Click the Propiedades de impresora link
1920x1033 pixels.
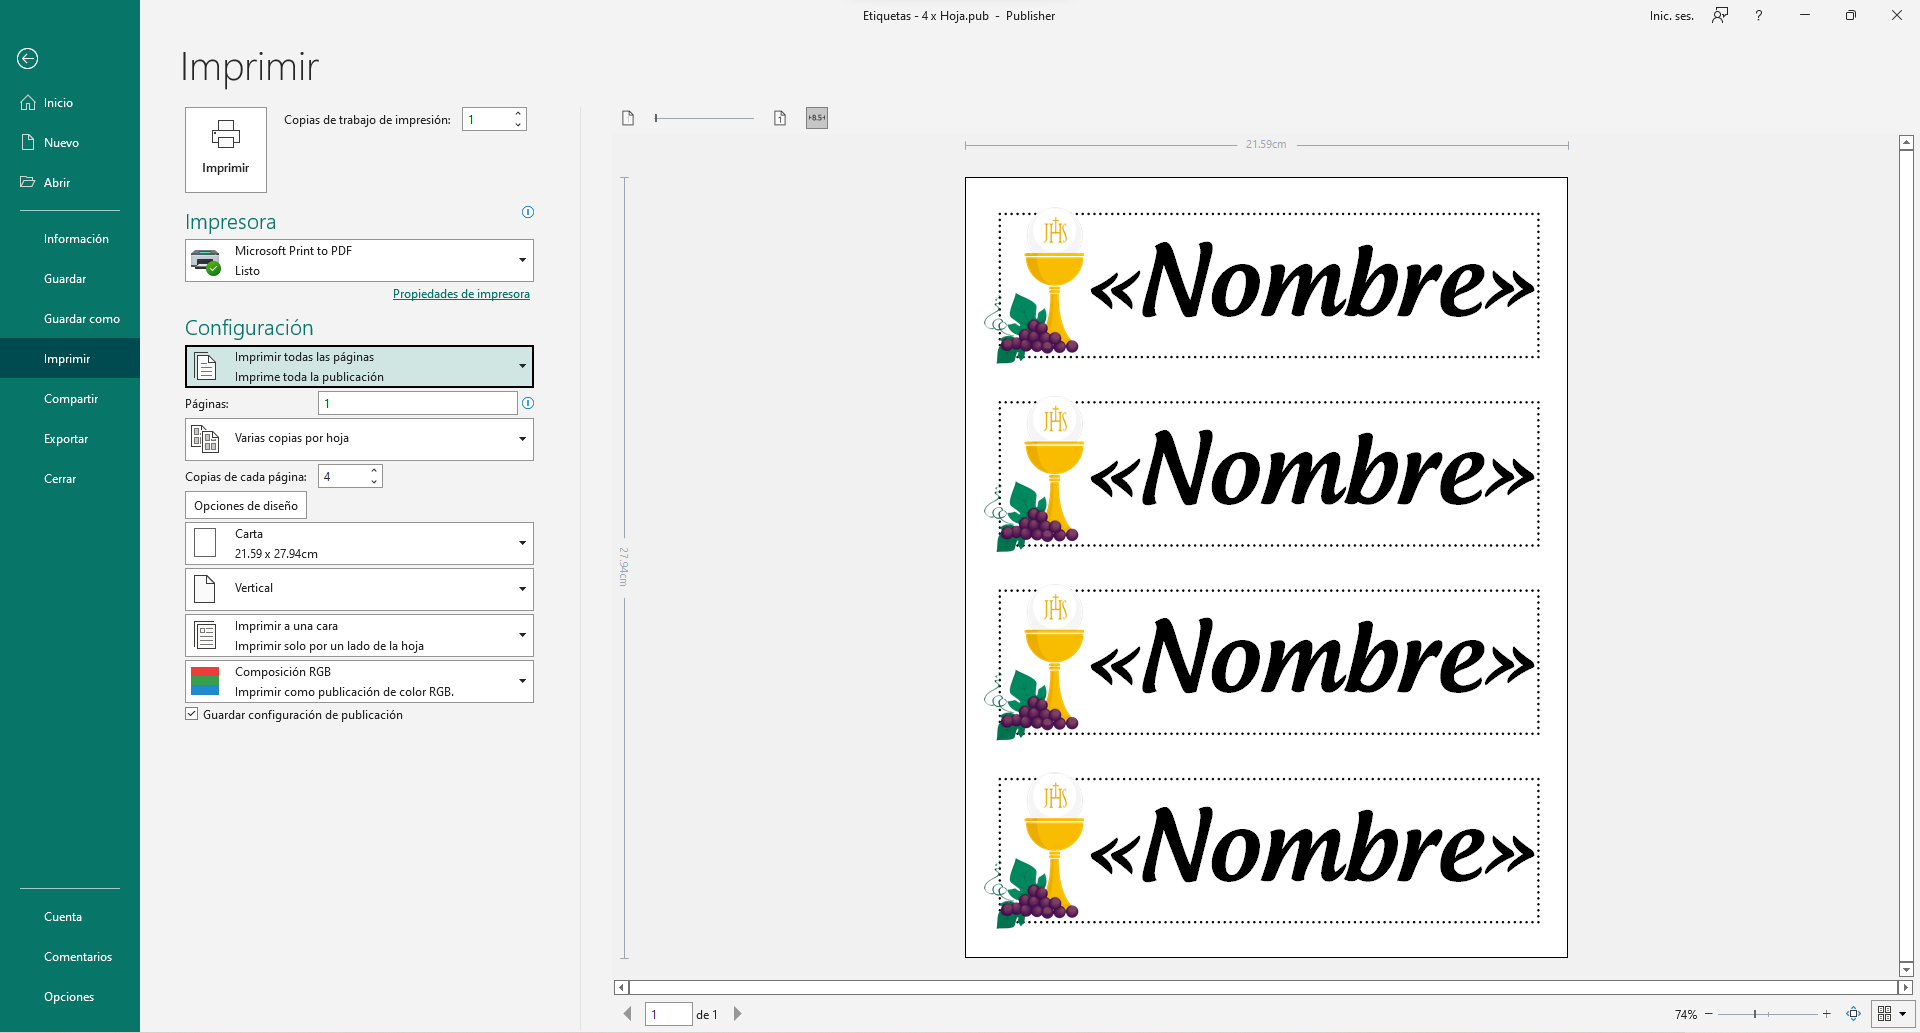coord(461,294)
